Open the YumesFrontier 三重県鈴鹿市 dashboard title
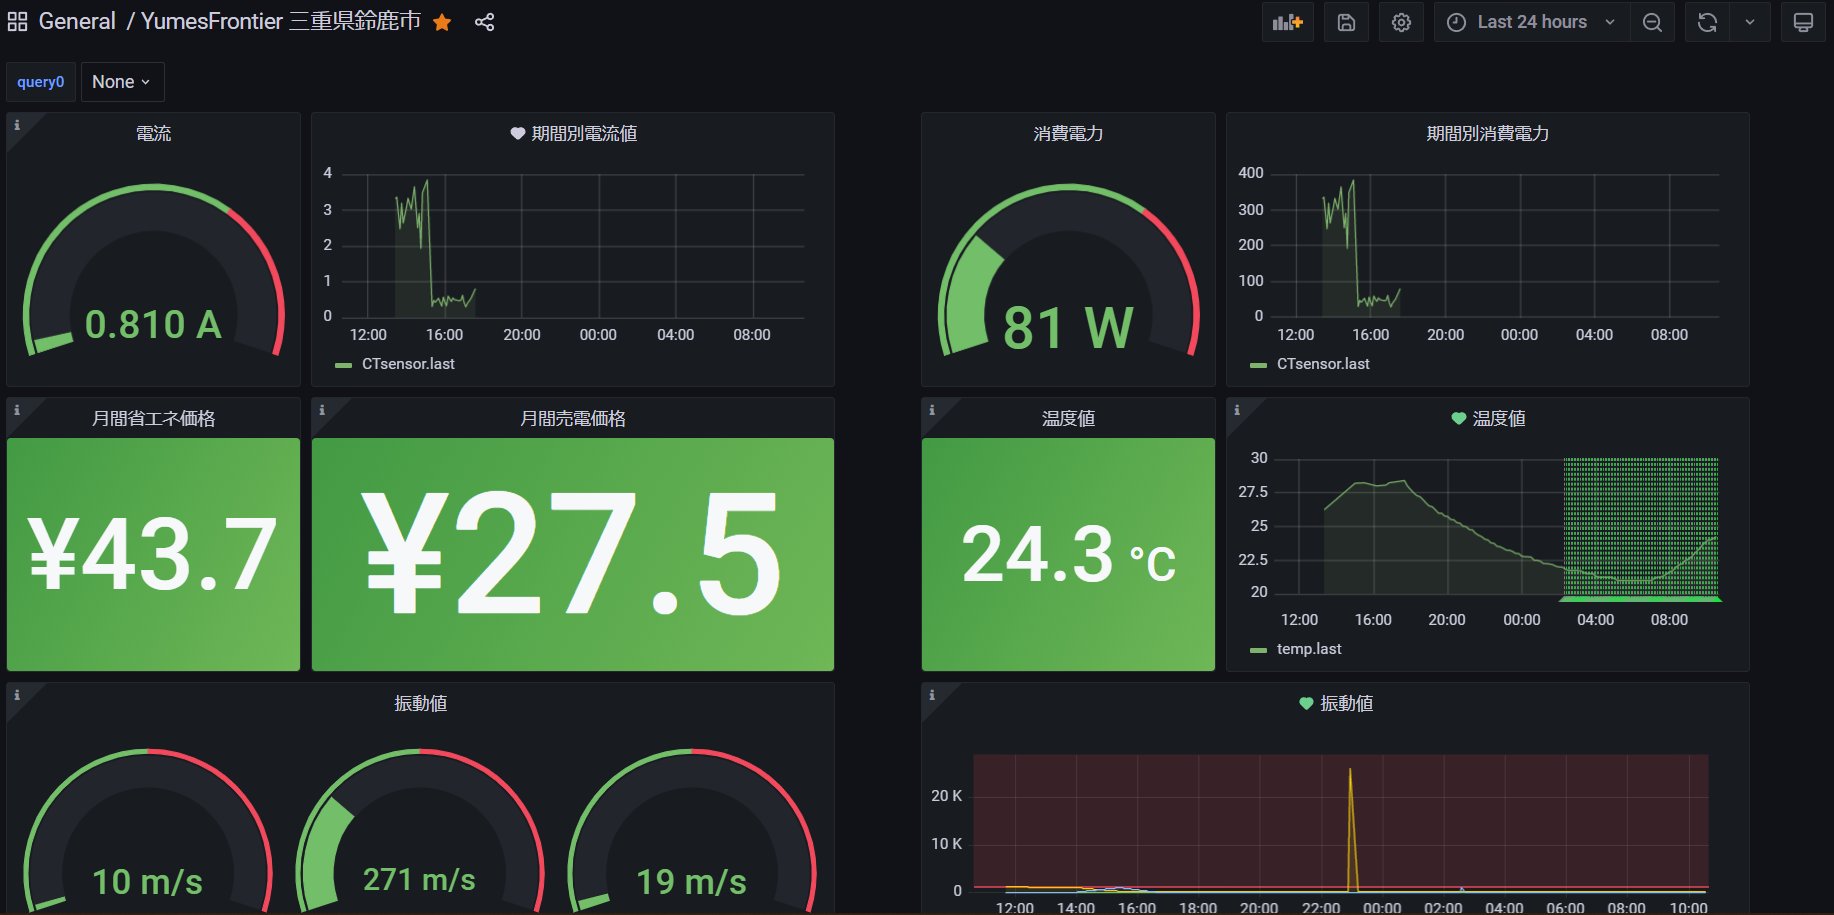Image resolution: width=1834 pixels, height=915 pixels. 281,21
